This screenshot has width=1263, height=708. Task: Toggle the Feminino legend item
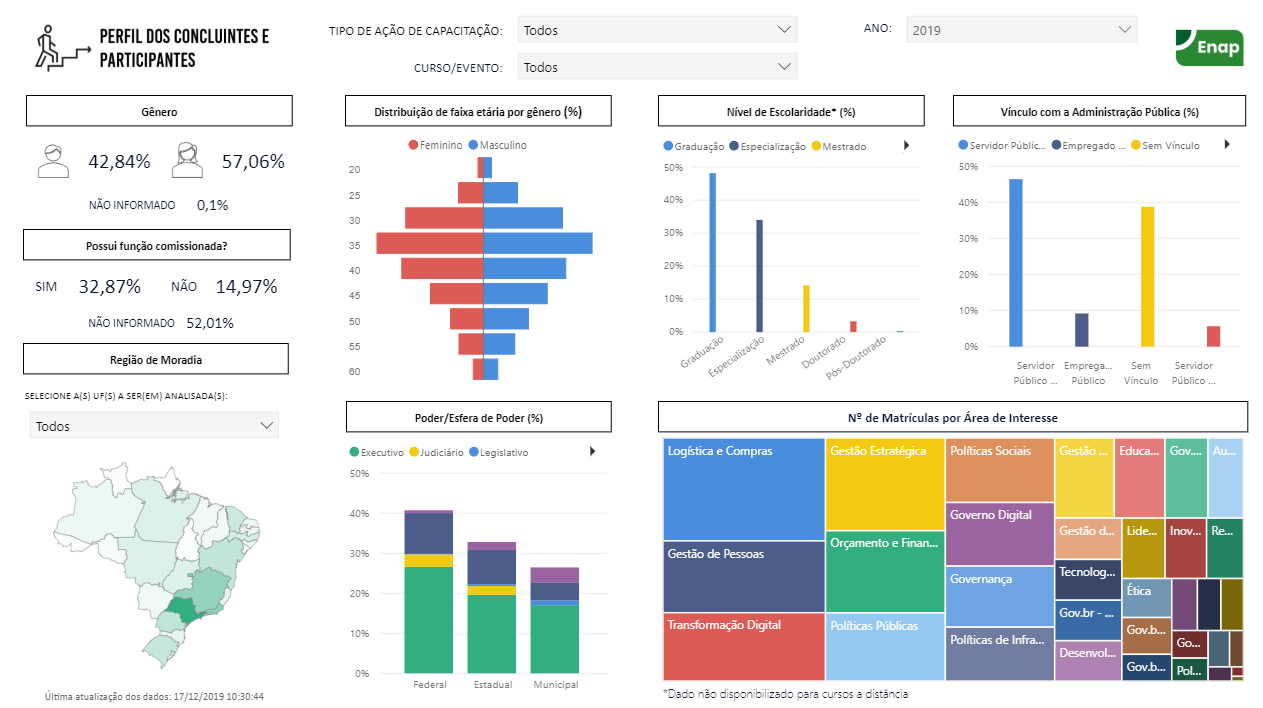435,145
